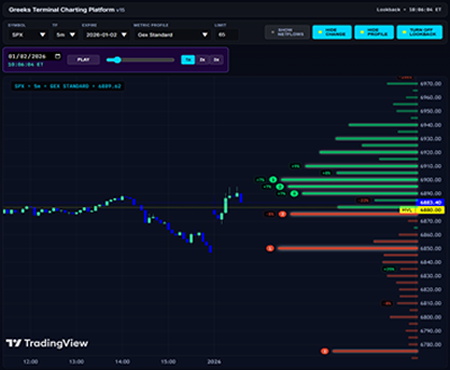Click the green rank badge at the 6890 bar
The width and height of the screenshot is (450, 370).
click(294, 193)
